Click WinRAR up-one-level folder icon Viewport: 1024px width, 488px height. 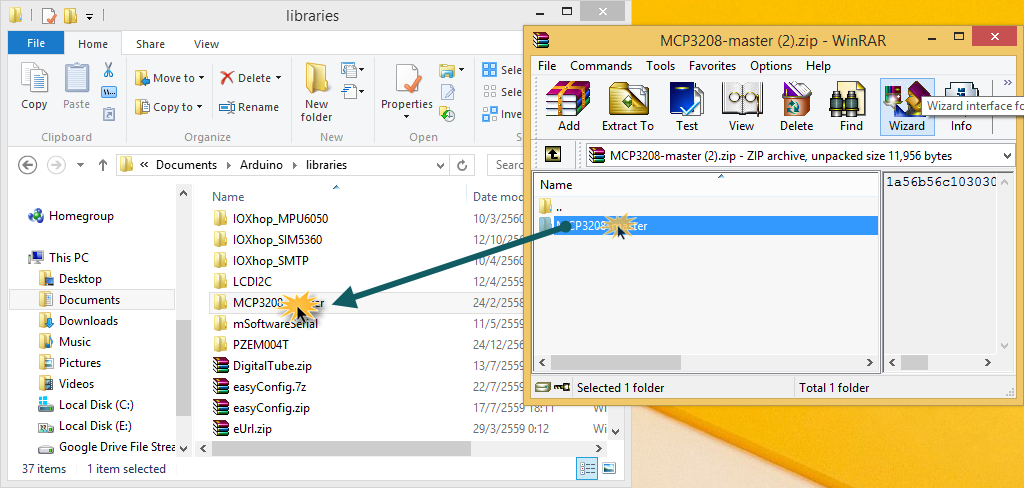(x=552, y=155)
